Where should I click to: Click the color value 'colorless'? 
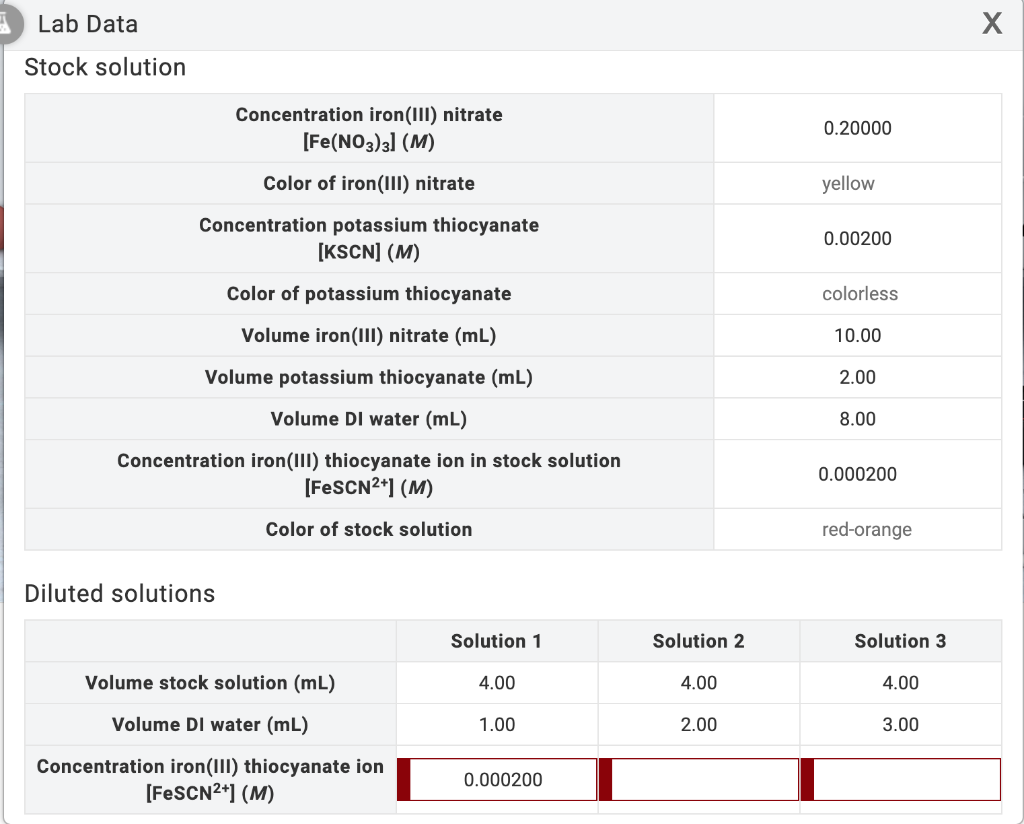coord(859,294)
